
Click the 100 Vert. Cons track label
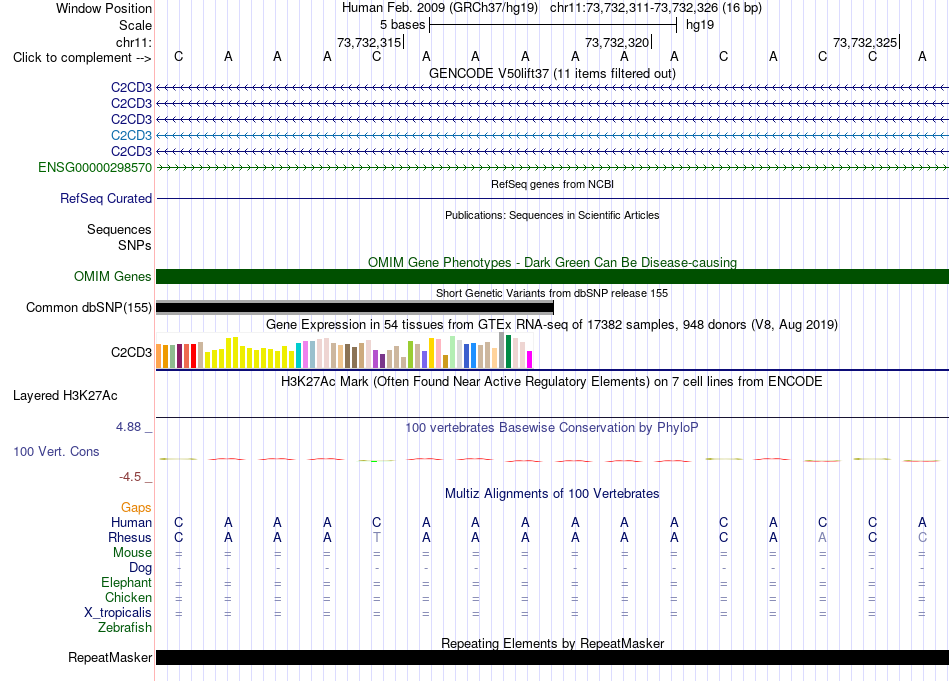[x=56, y=451]
